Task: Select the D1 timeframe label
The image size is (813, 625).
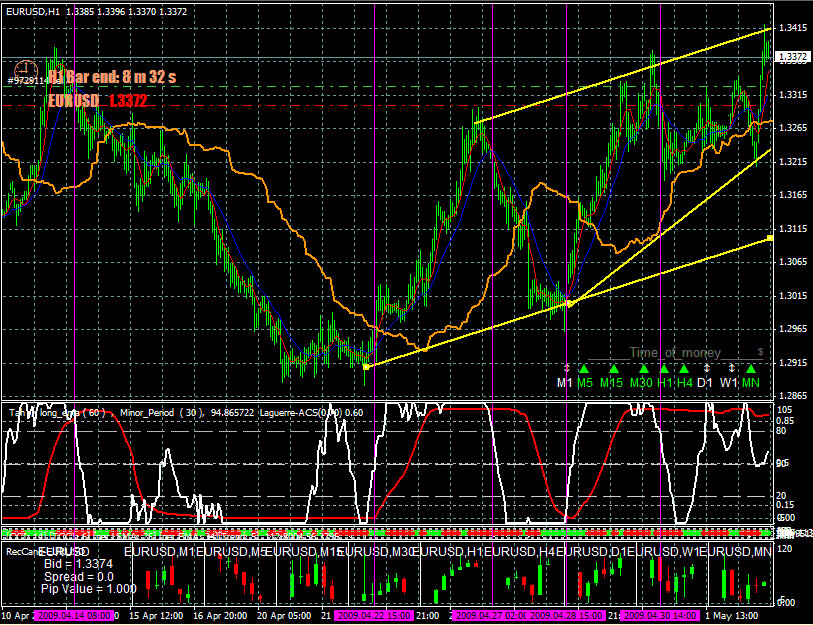Action: (705, 383)
